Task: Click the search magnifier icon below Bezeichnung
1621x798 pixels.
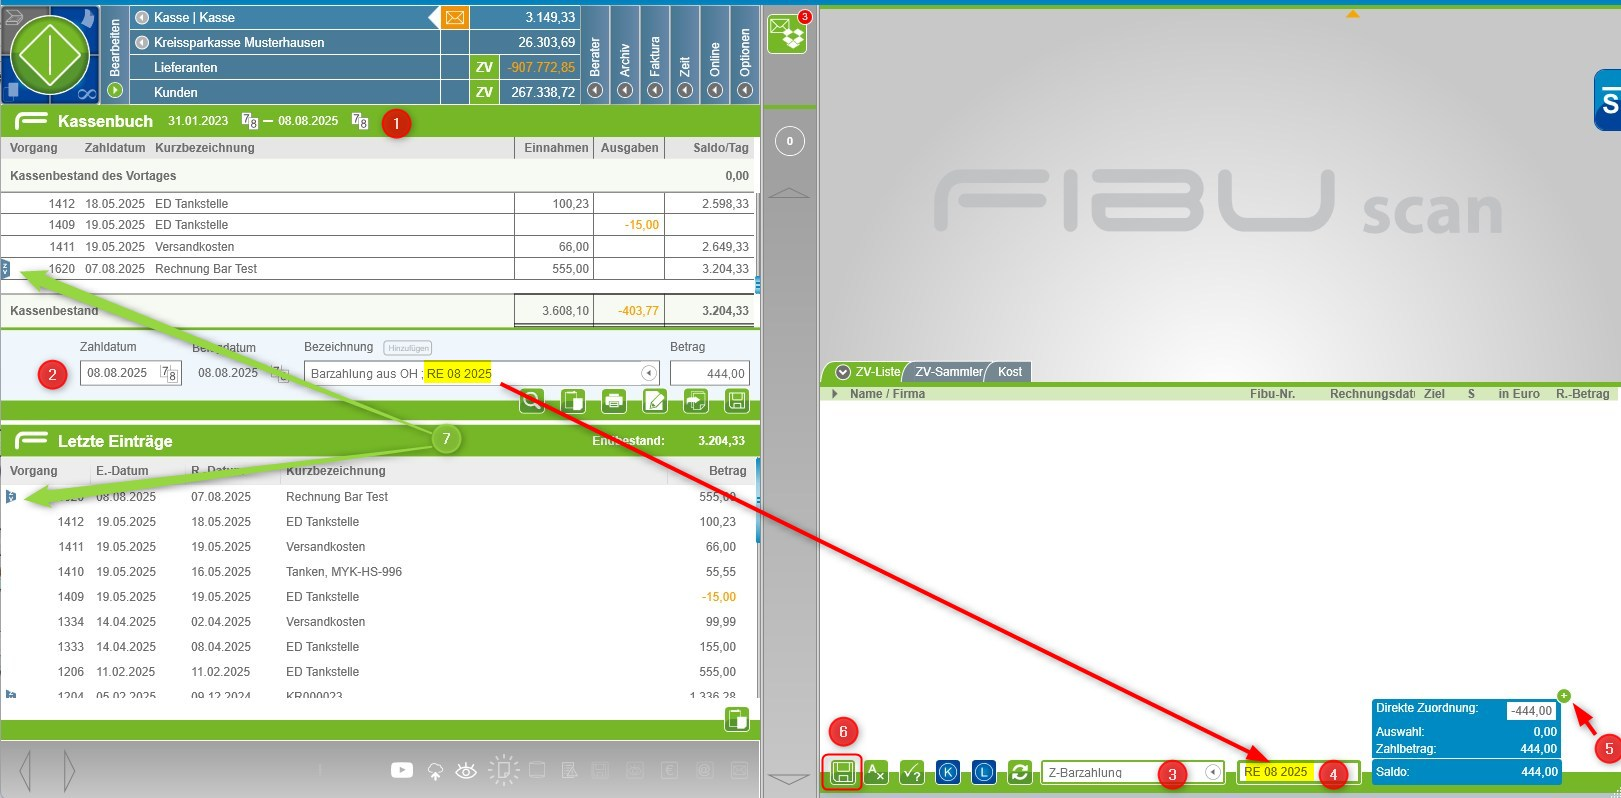Action: tap(532, 402)
